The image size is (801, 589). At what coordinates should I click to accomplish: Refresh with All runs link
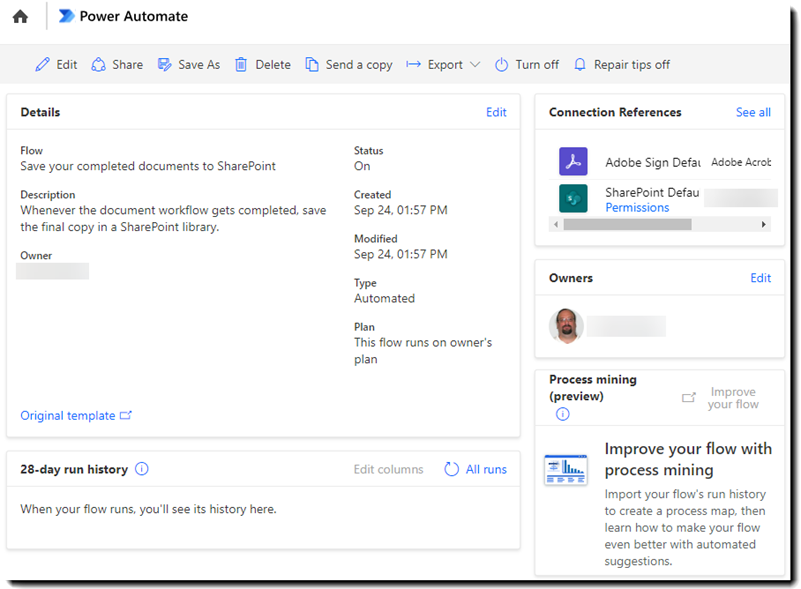[476, 469]
